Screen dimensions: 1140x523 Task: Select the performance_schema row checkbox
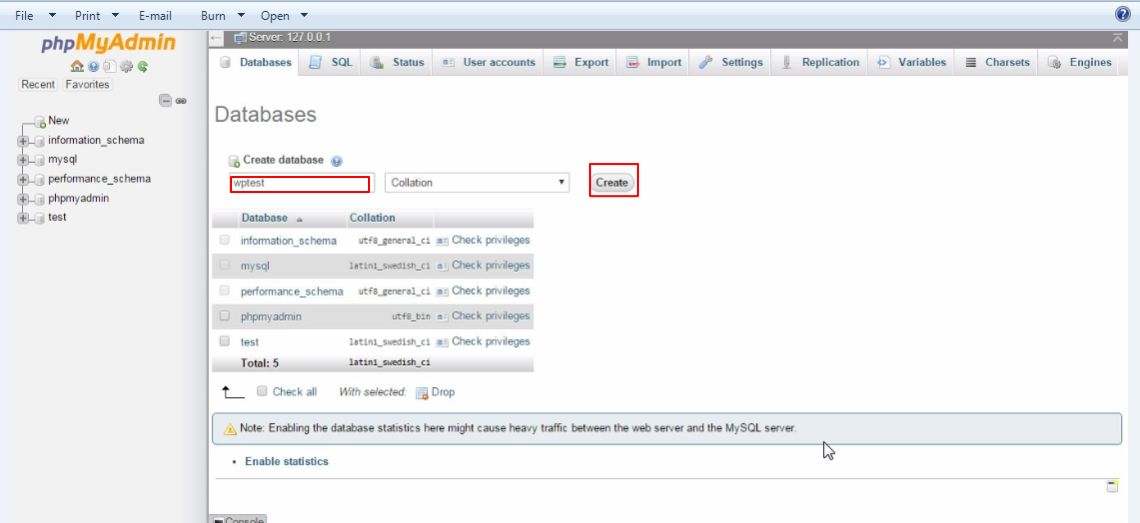click(x=224, y=291)
